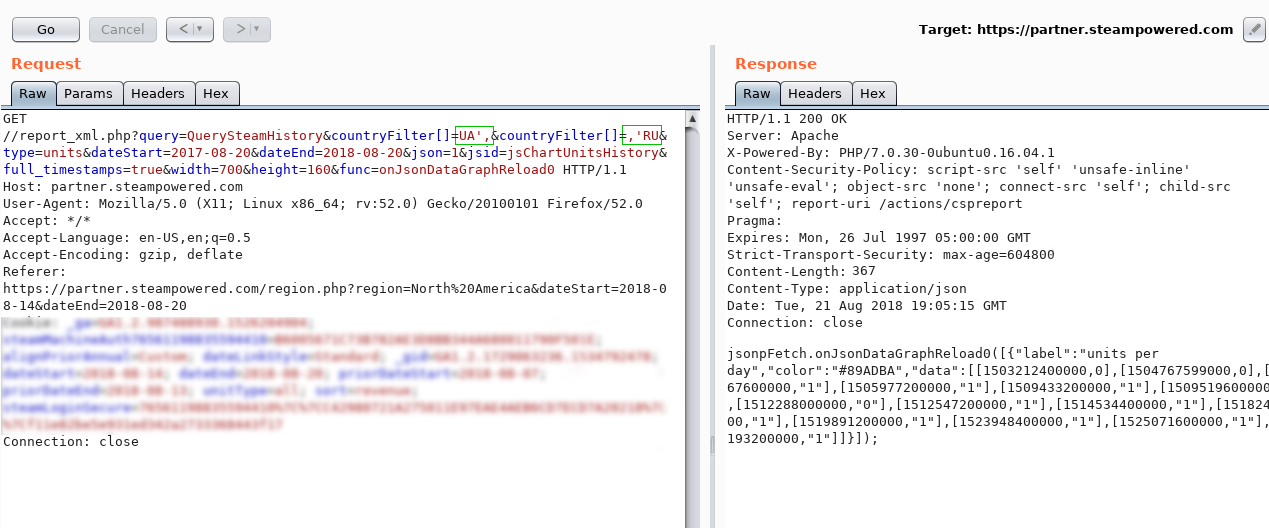This screenshot has height=528, width=1269.
Task: Open the Response Hex tab
Action: pyautogui.click(x=873, y=94)
